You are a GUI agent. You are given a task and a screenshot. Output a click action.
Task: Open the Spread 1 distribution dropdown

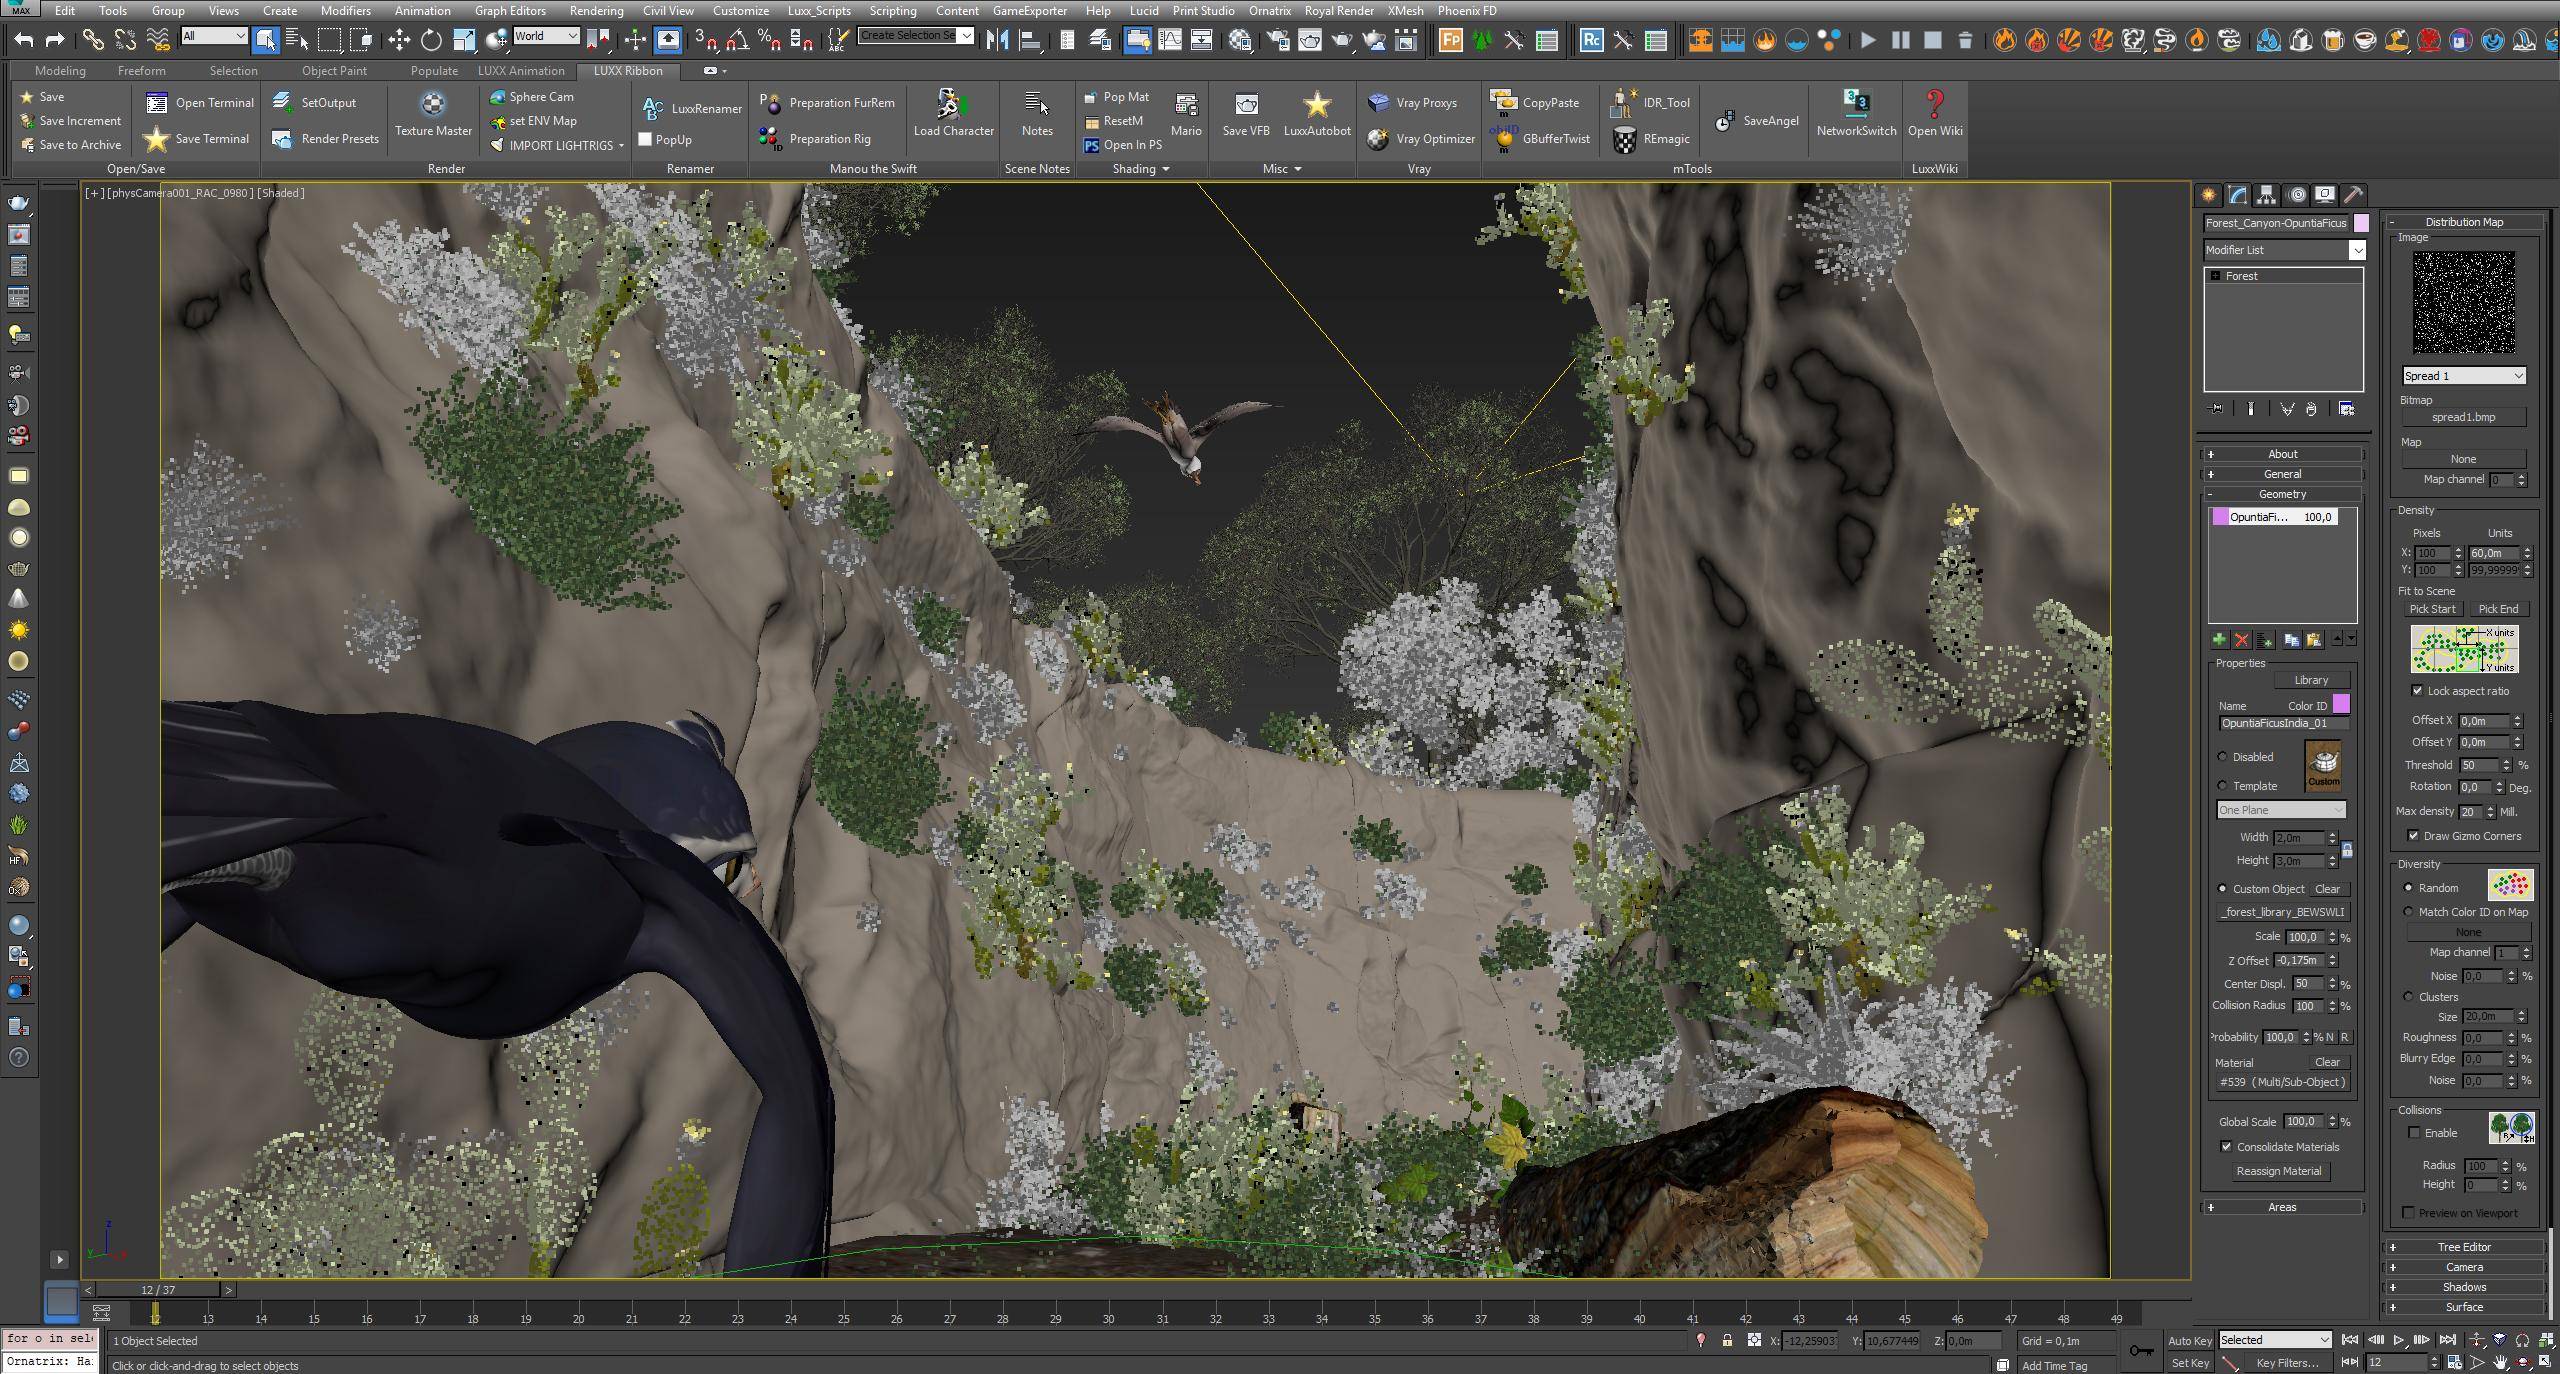(x=2463, y=376)
